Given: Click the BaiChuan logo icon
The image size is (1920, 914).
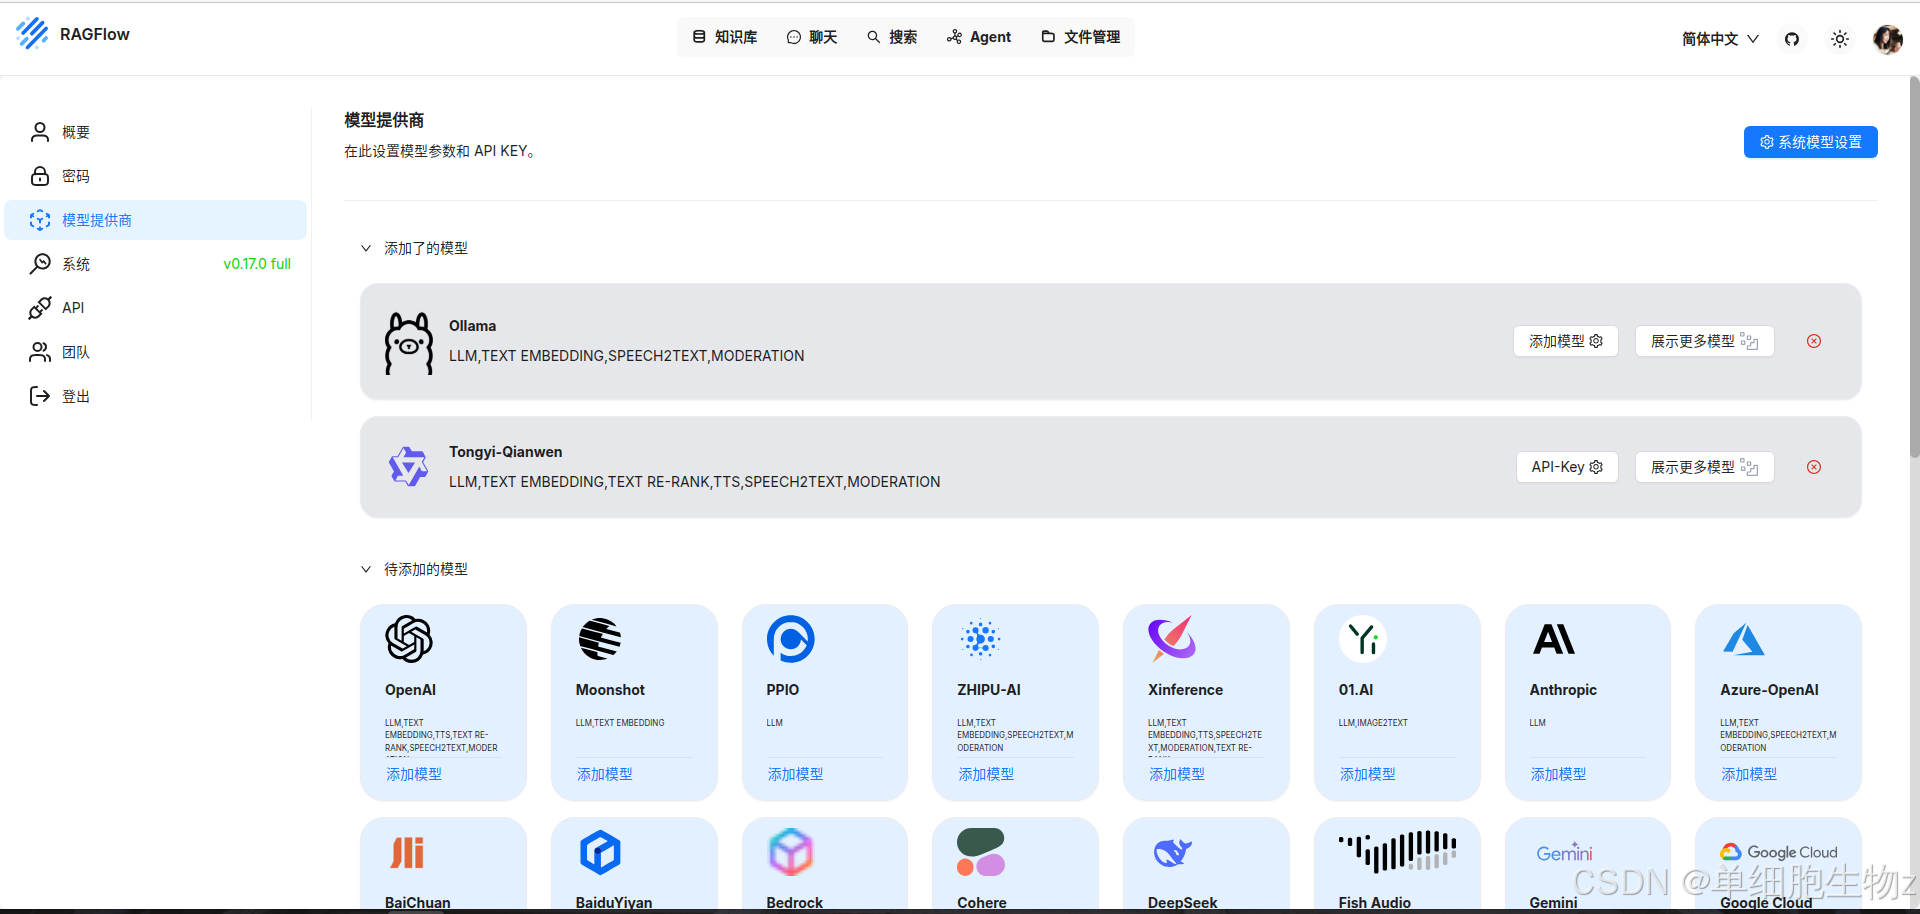Looking at the screenshot, I should pyautogui.click(x=407, y=853).
